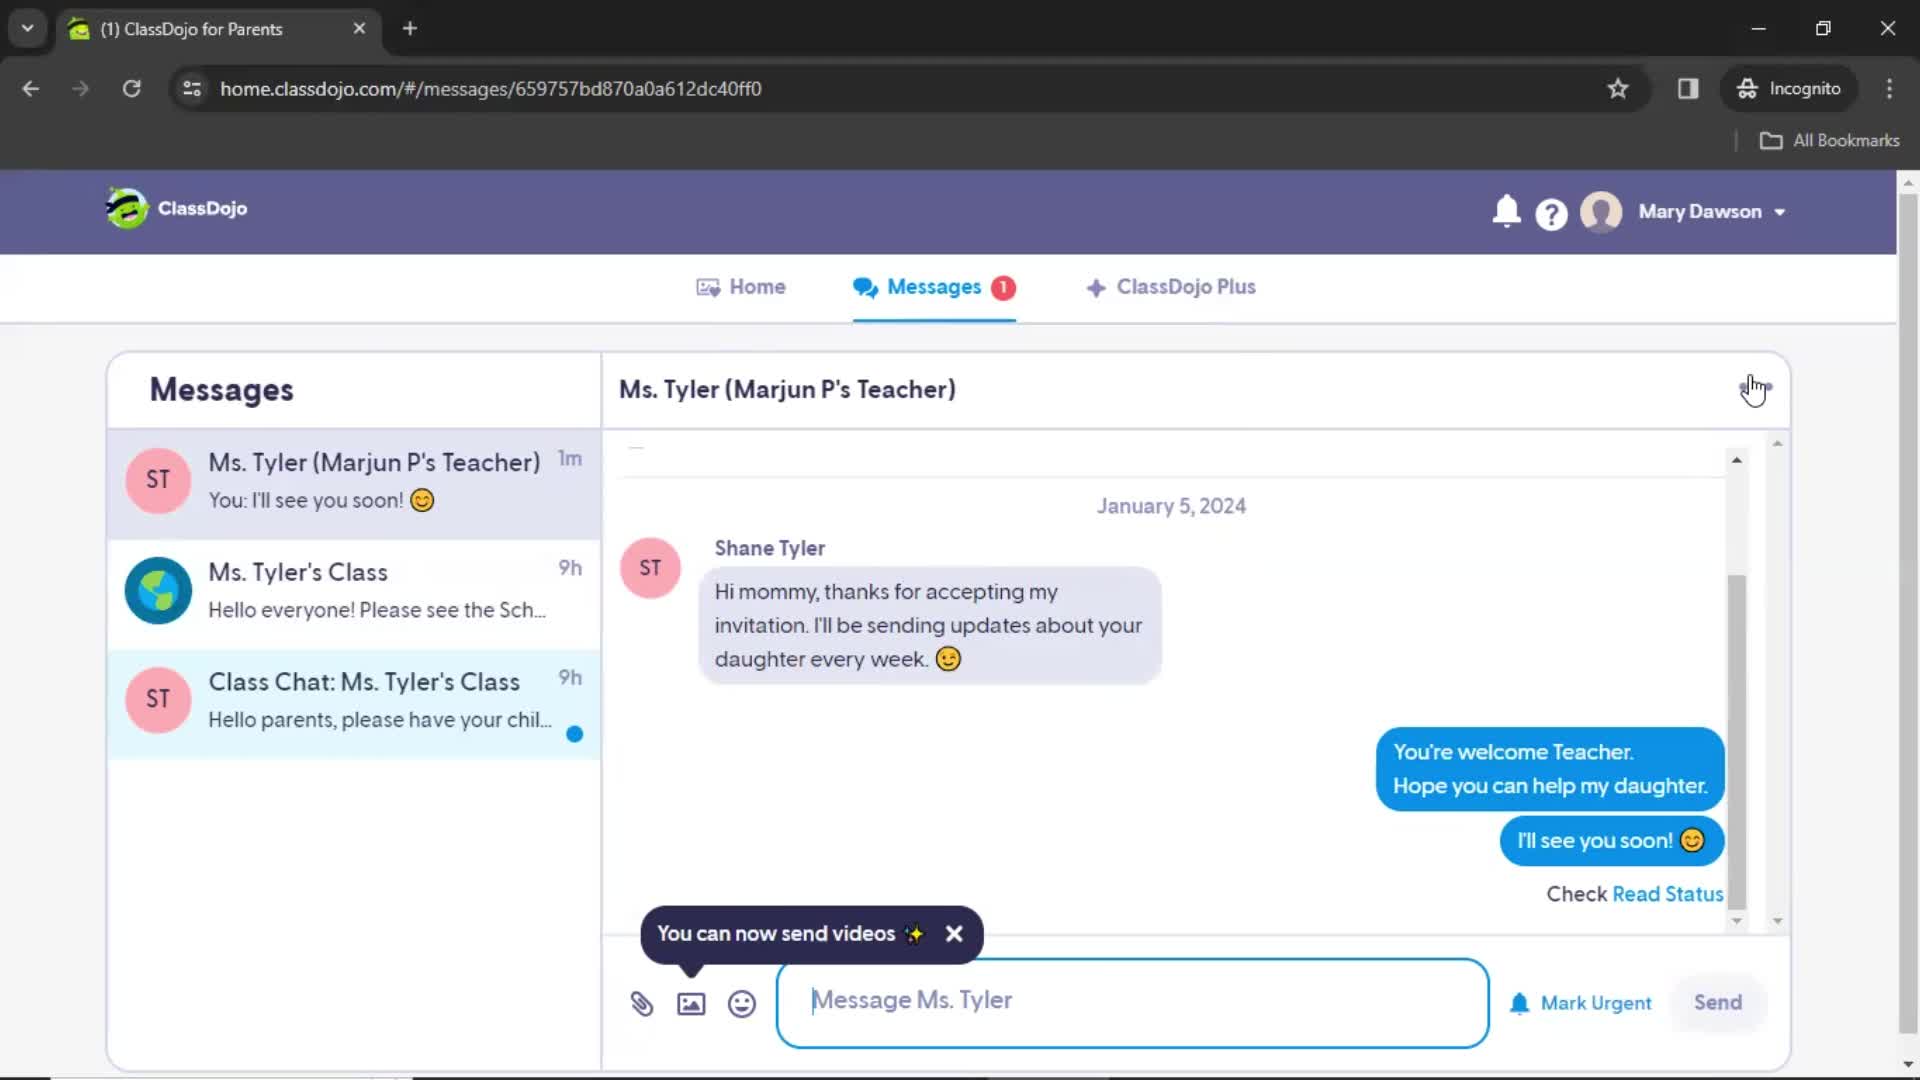The height and width of the screenshot is (1080, 1920).
Task: Open the notifications bell
Action: (x=1506, y=212)
